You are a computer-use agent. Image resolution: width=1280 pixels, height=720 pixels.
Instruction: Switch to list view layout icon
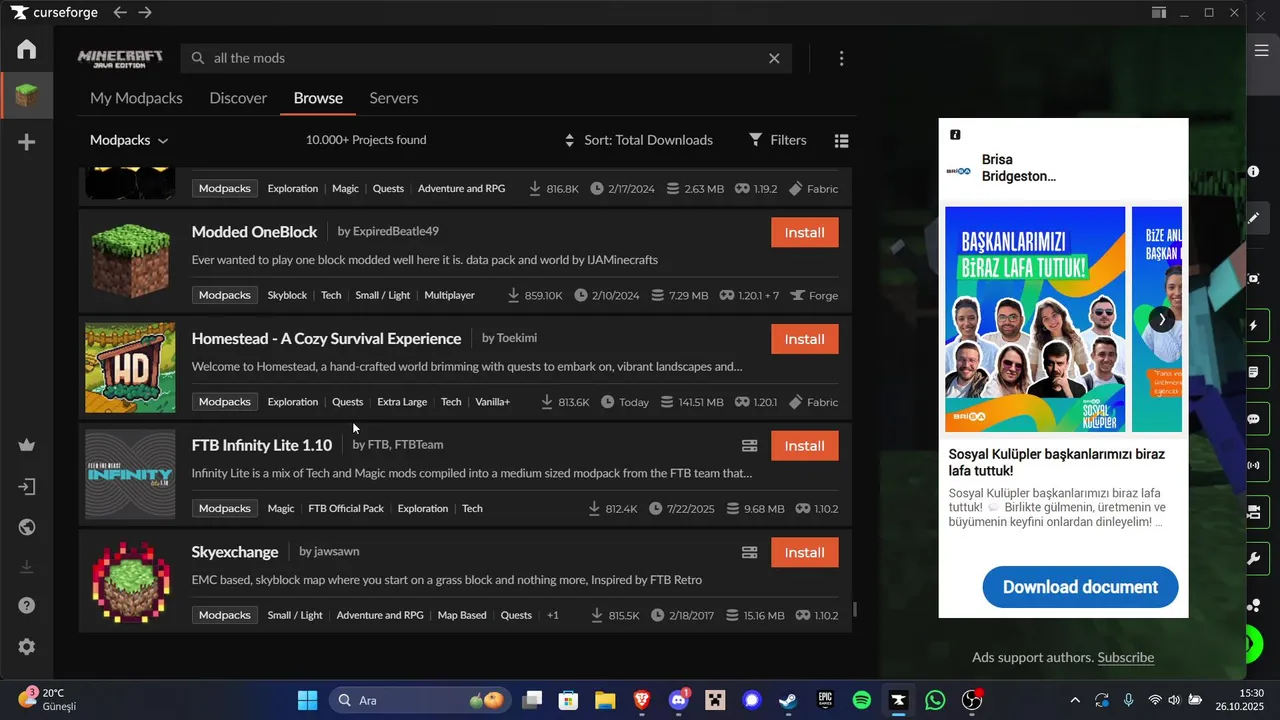pyautogui.click(x=842, y=141)
